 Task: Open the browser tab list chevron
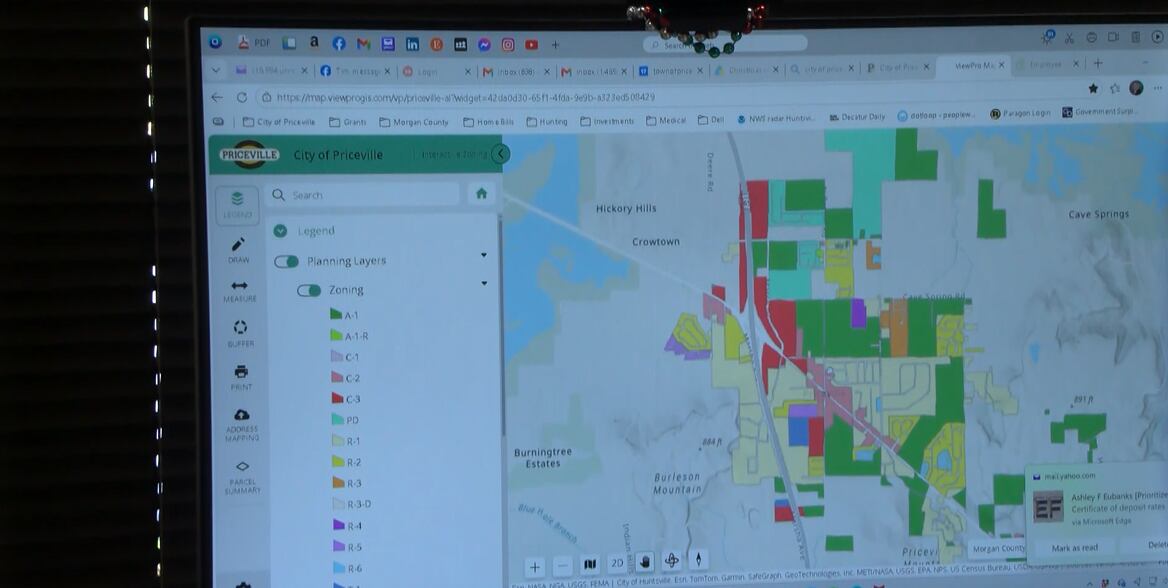point(216,71)
